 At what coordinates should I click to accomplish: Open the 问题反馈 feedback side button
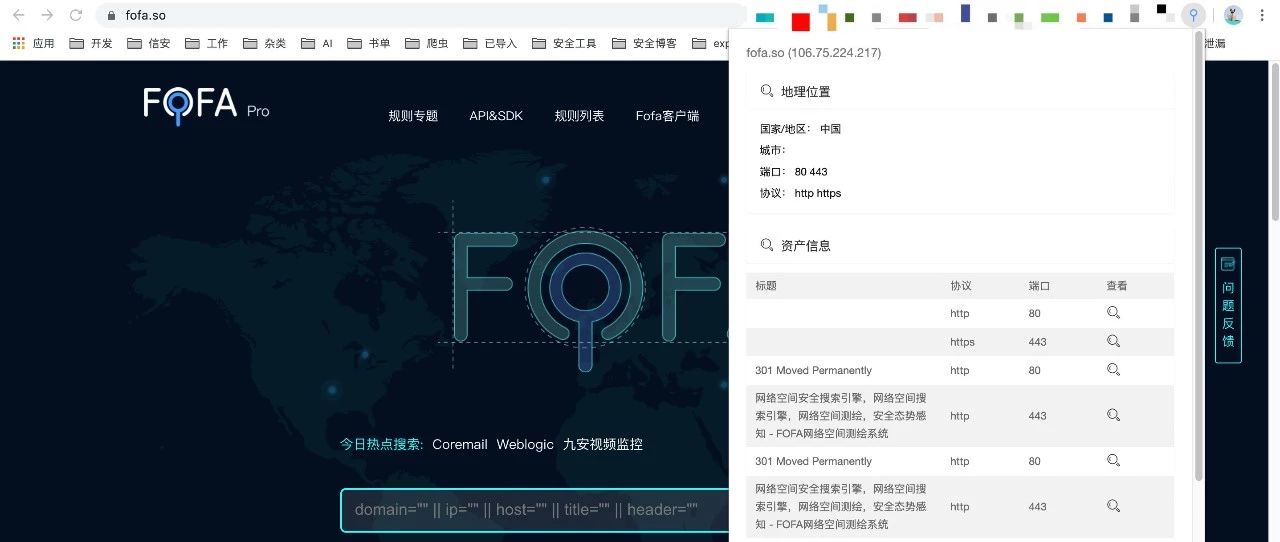tap(1228, 305)
